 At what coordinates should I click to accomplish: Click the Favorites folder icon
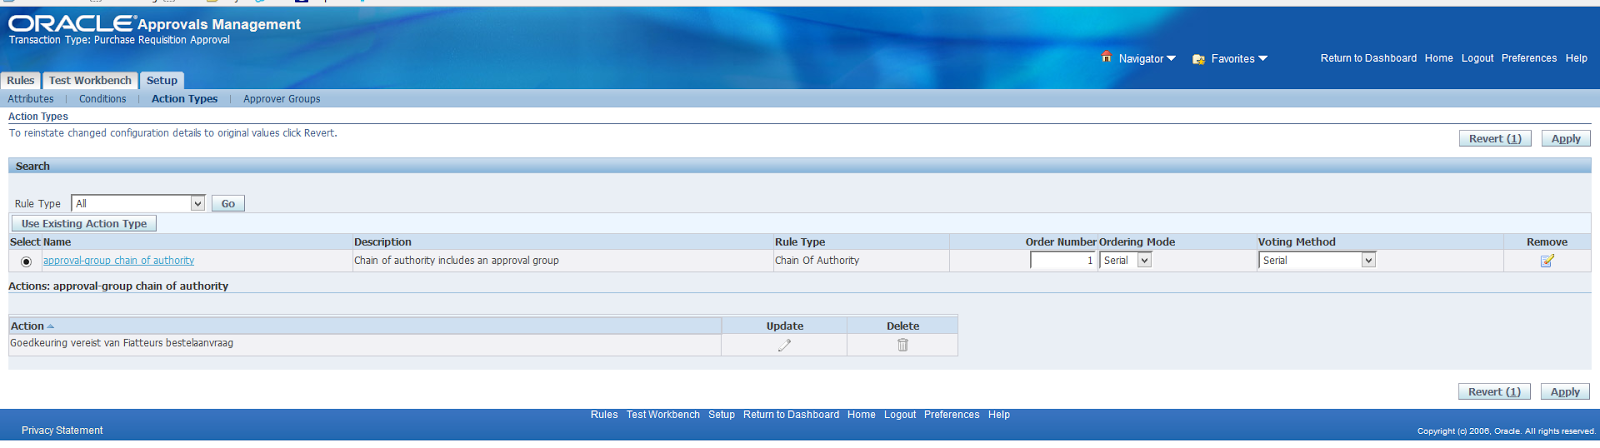pos(1198,59)
